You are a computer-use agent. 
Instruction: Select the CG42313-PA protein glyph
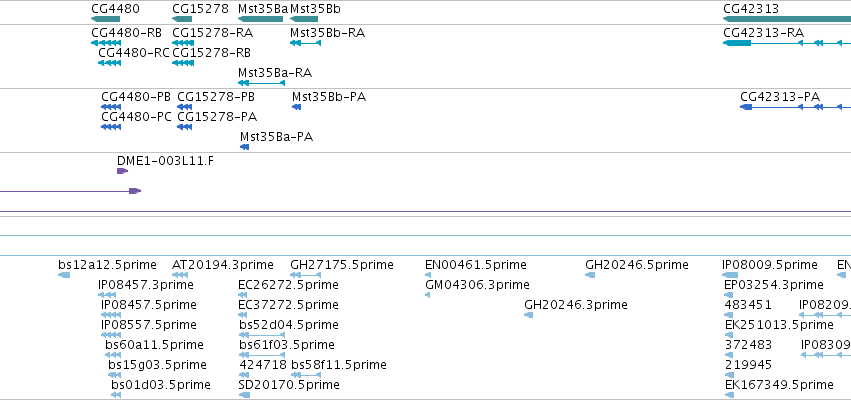[x=796, y=107]
